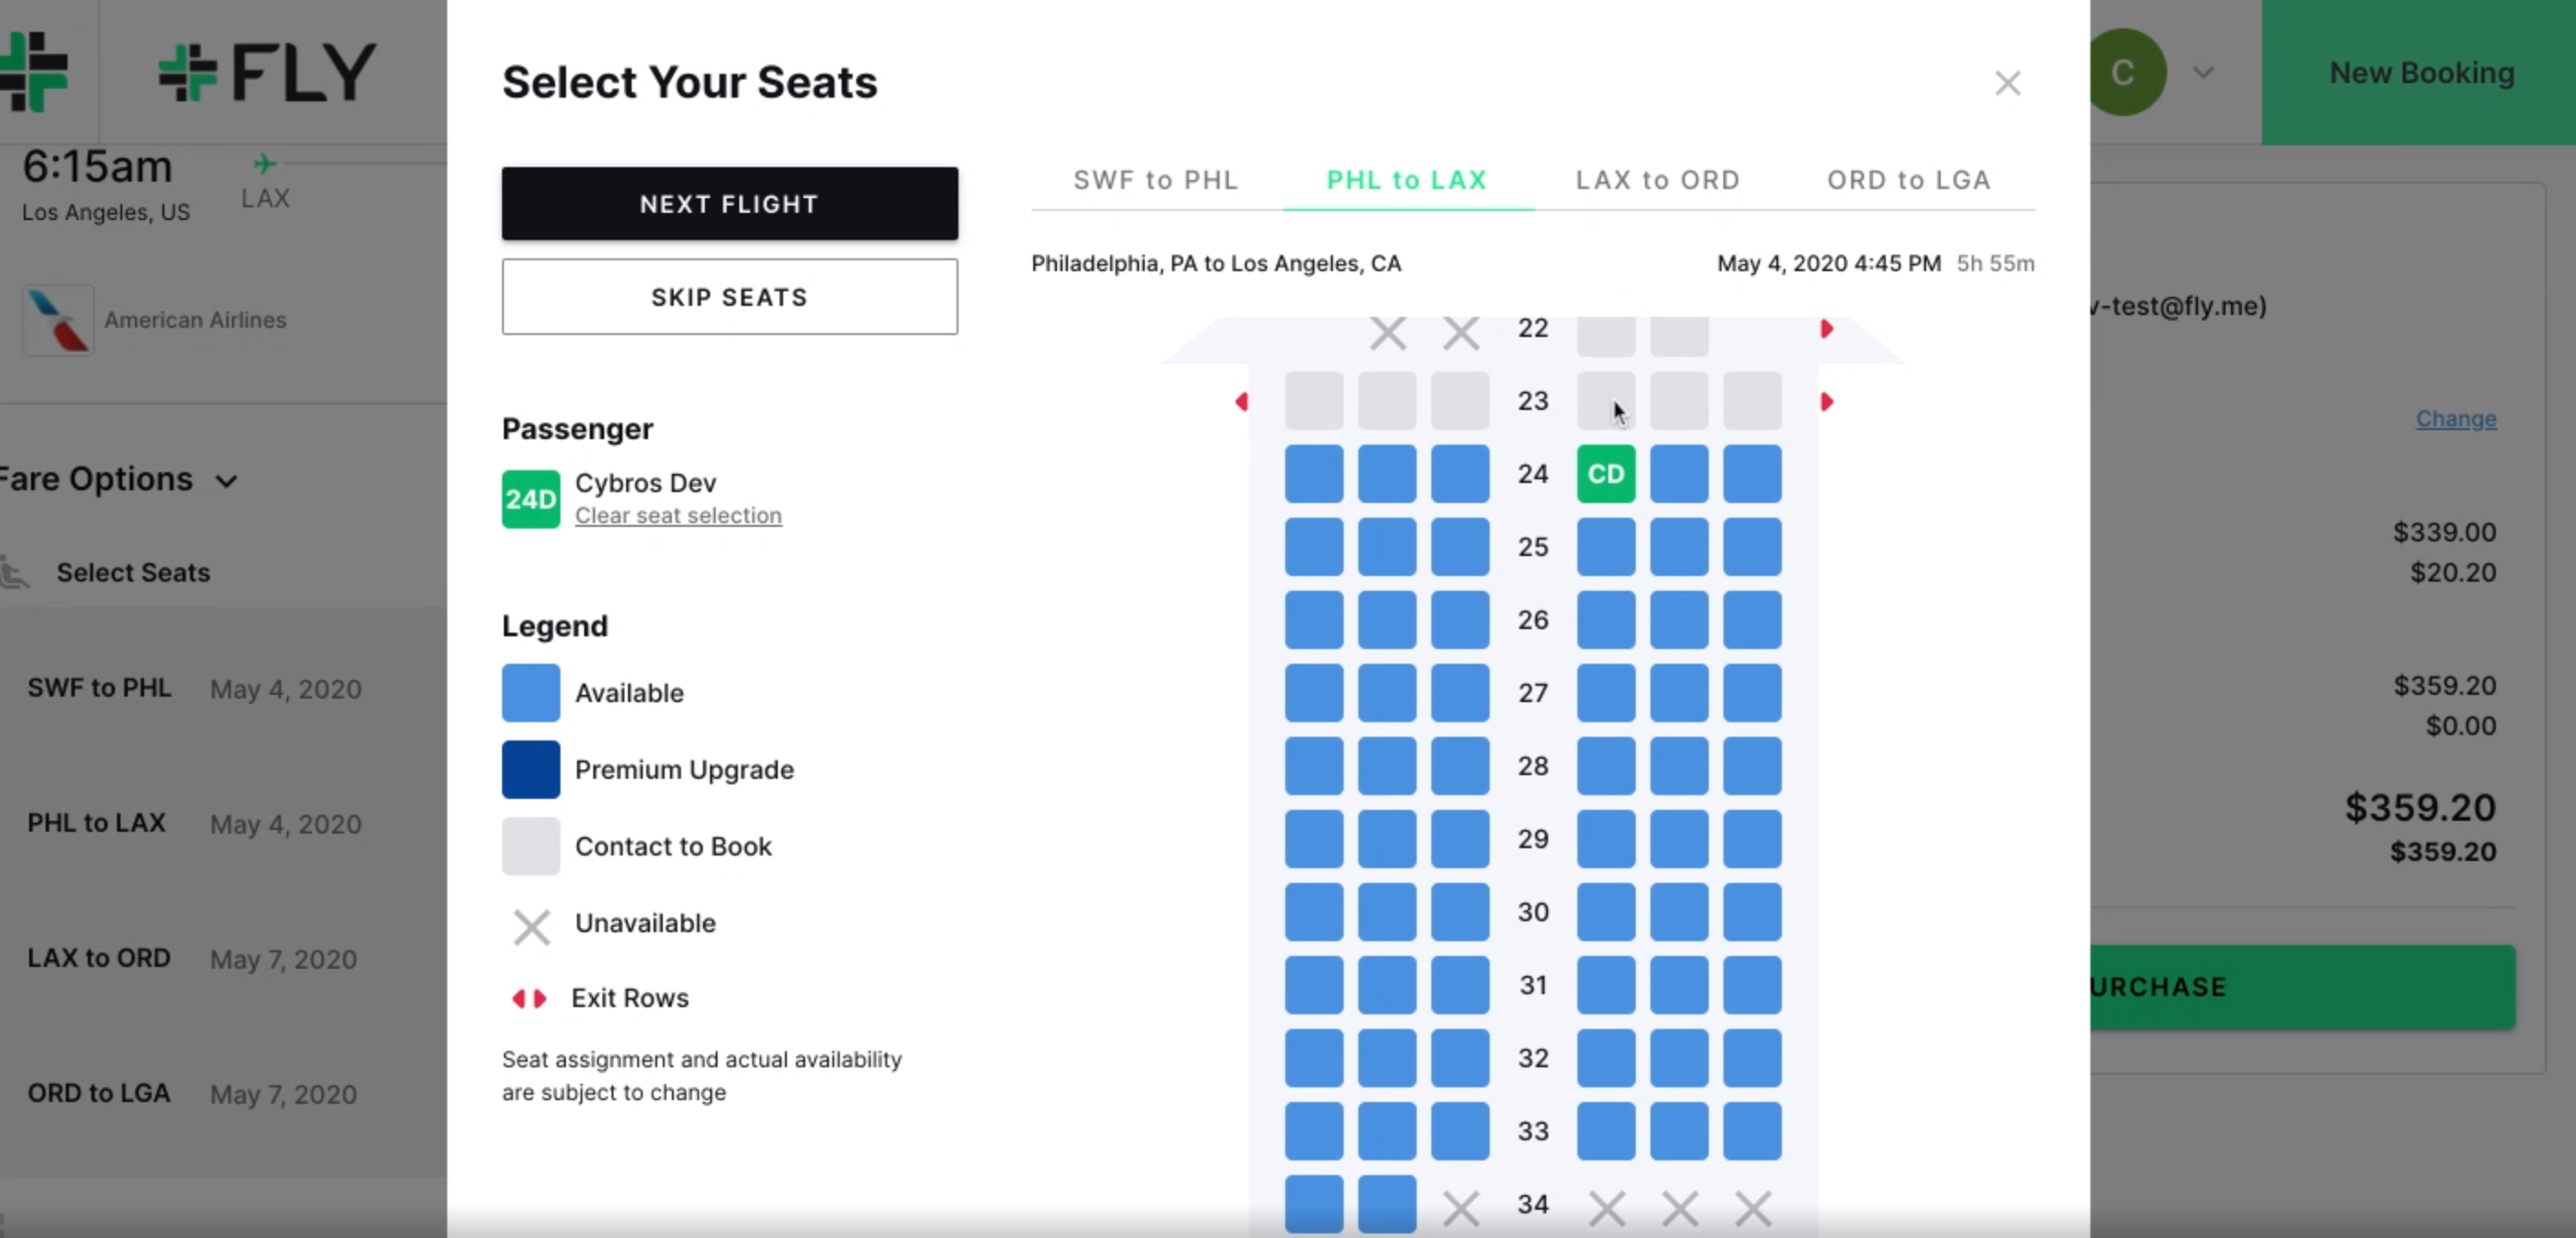Image resolution: width=2576 pixels, height=1238 pixels.
Task: Click the left exit row marker at row 23
Action: click(1241, 401)
